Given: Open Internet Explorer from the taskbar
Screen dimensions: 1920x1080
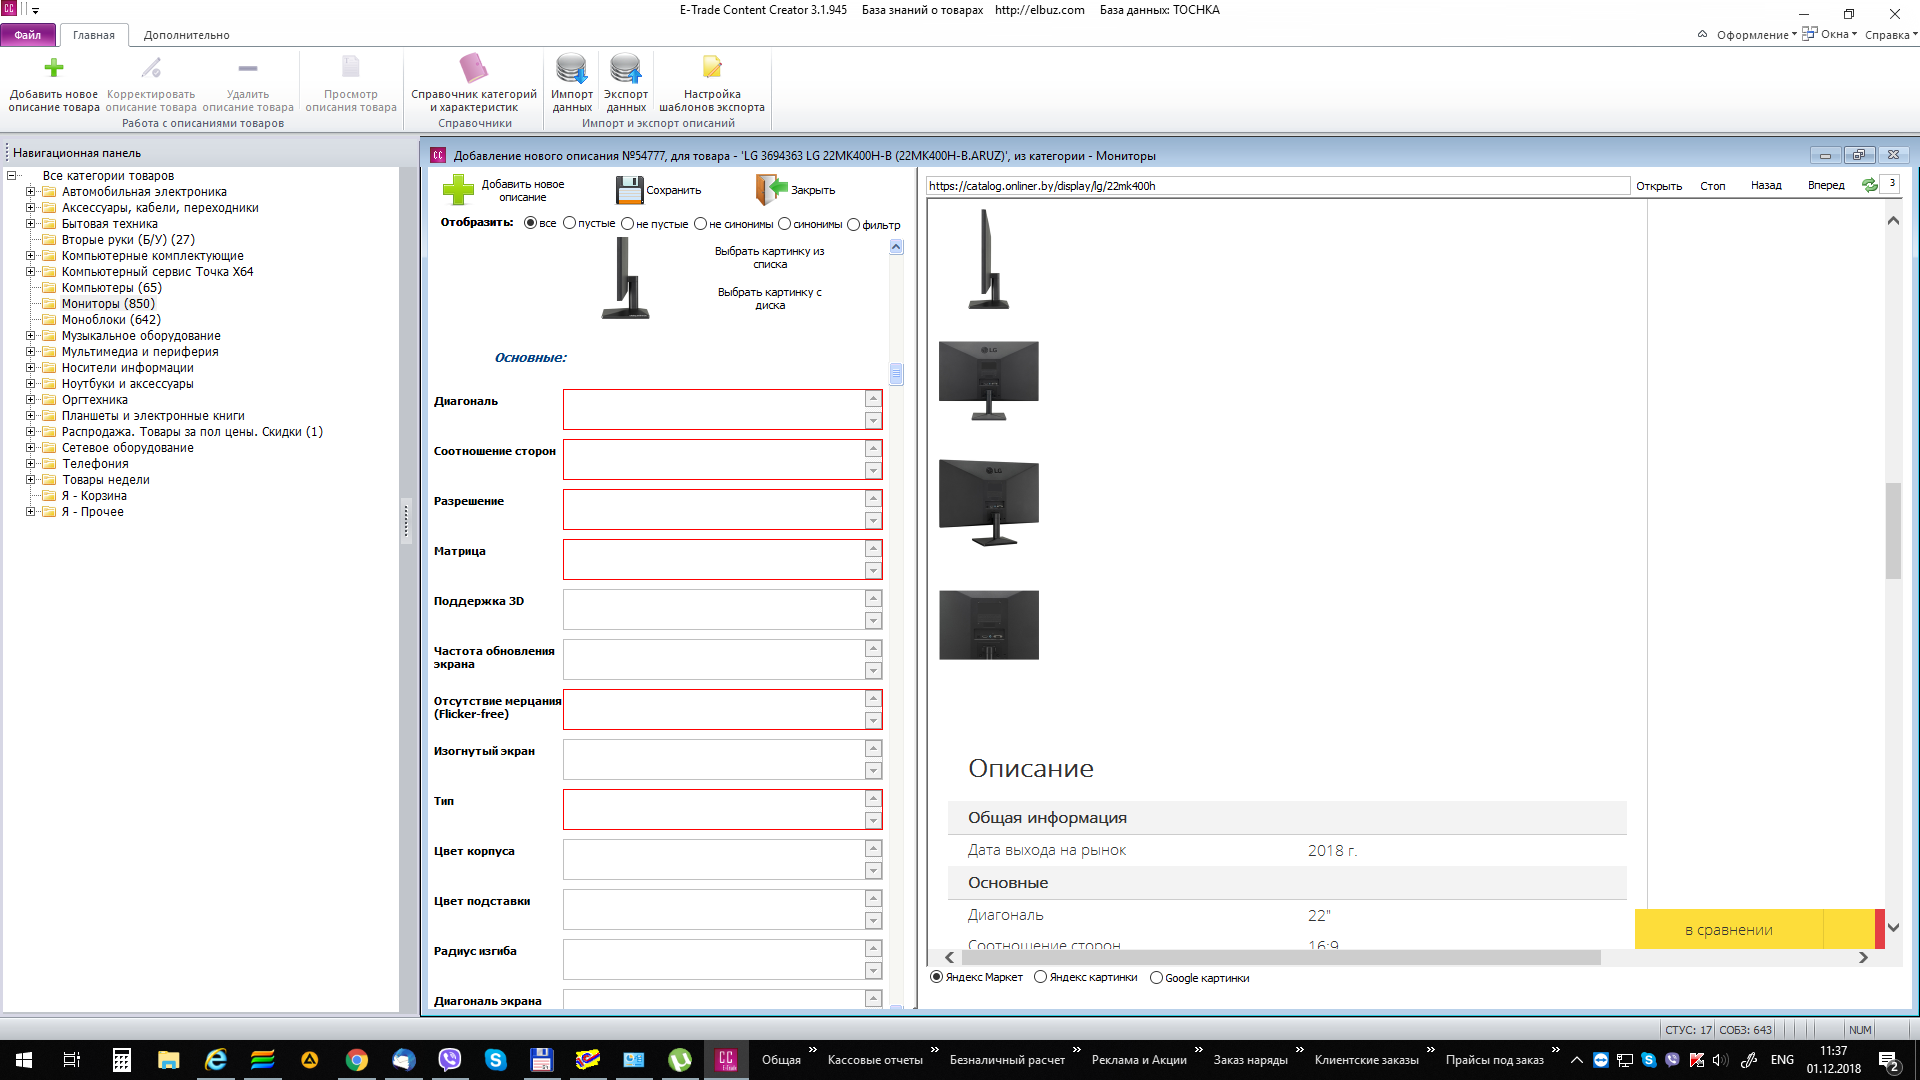Looking at the screenshot, I should tap(215, 1060).
